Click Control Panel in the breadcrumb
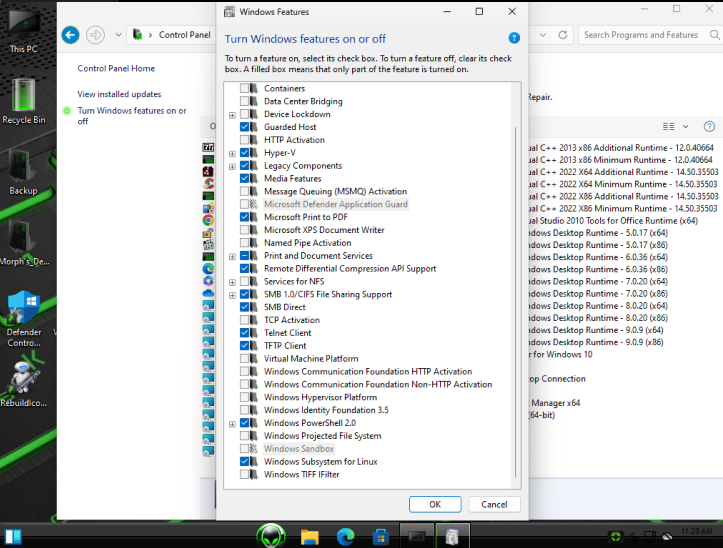This screenshot has width=723, height=548. click(x=184, y=35)
